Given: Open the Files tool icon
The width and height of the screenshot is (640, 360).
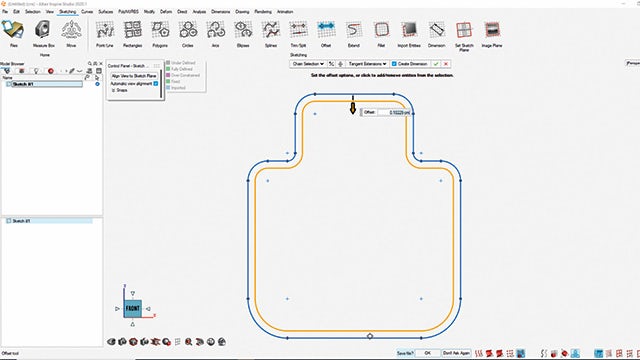Looking at the screenshot, I should tap(13, 30).
